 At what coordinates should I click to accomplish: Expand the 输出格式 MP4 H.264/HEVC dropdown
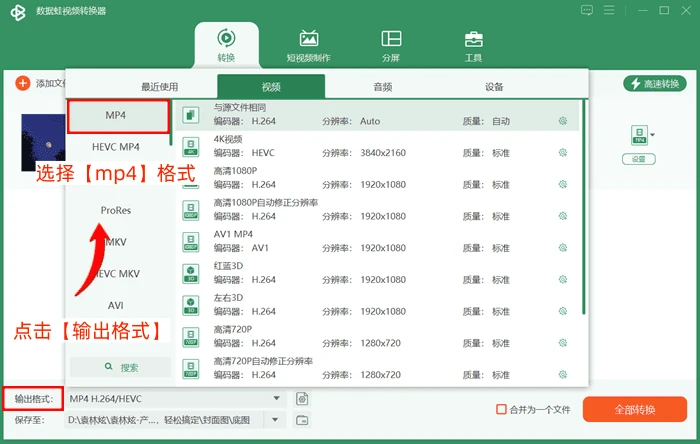(x=176, y=398)
